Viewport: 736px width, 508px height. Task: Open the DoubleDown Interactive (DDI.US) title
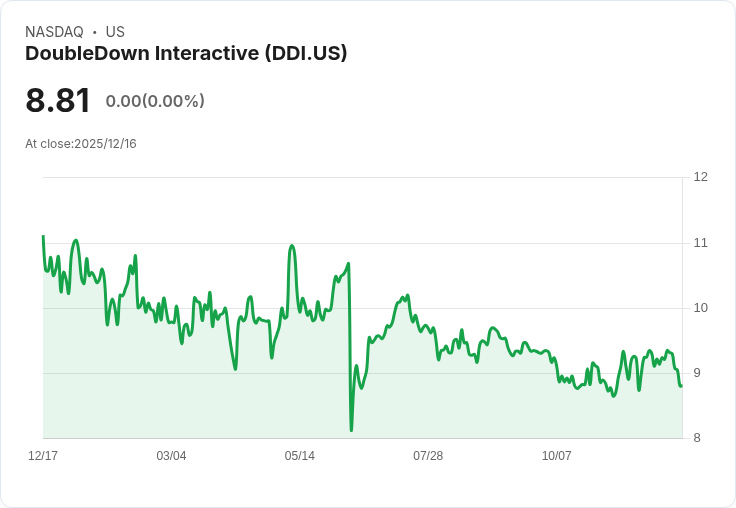pyautogui.click(x=186, y=54)
